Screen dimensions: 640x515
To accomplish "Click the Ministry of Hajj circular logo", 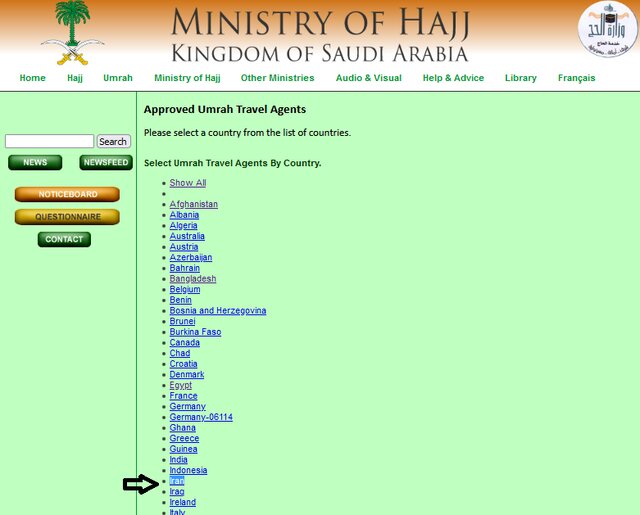I will click(x=607, y=29).
